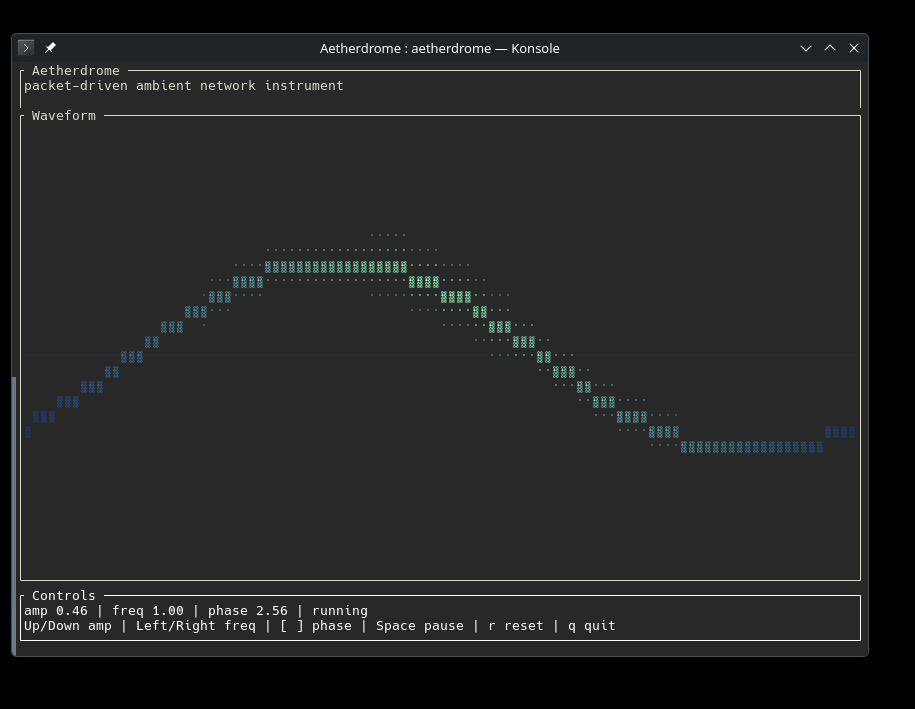915x709 pixels.
Task: Close the Konsole window
Action: point(854,48)
